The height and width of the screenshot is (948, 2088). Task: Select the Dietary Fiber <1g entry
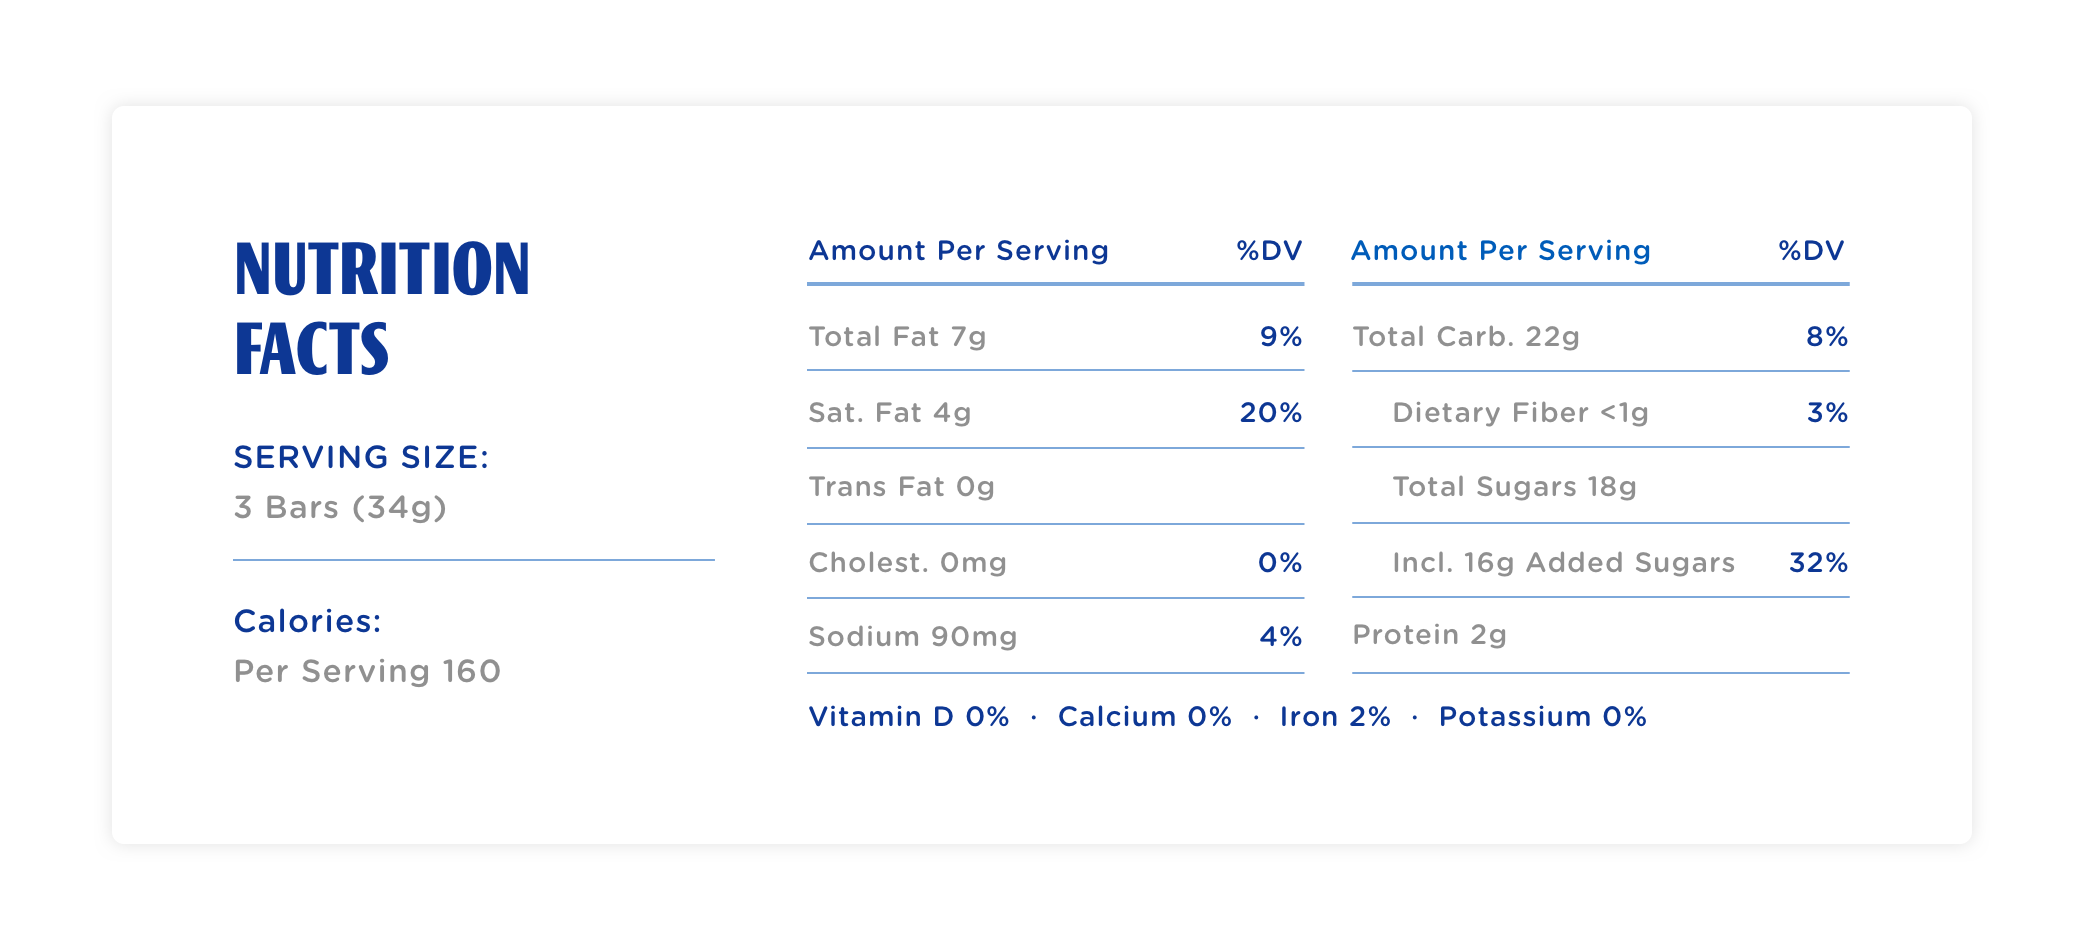pyautogui.click(x=1520, y=413)
